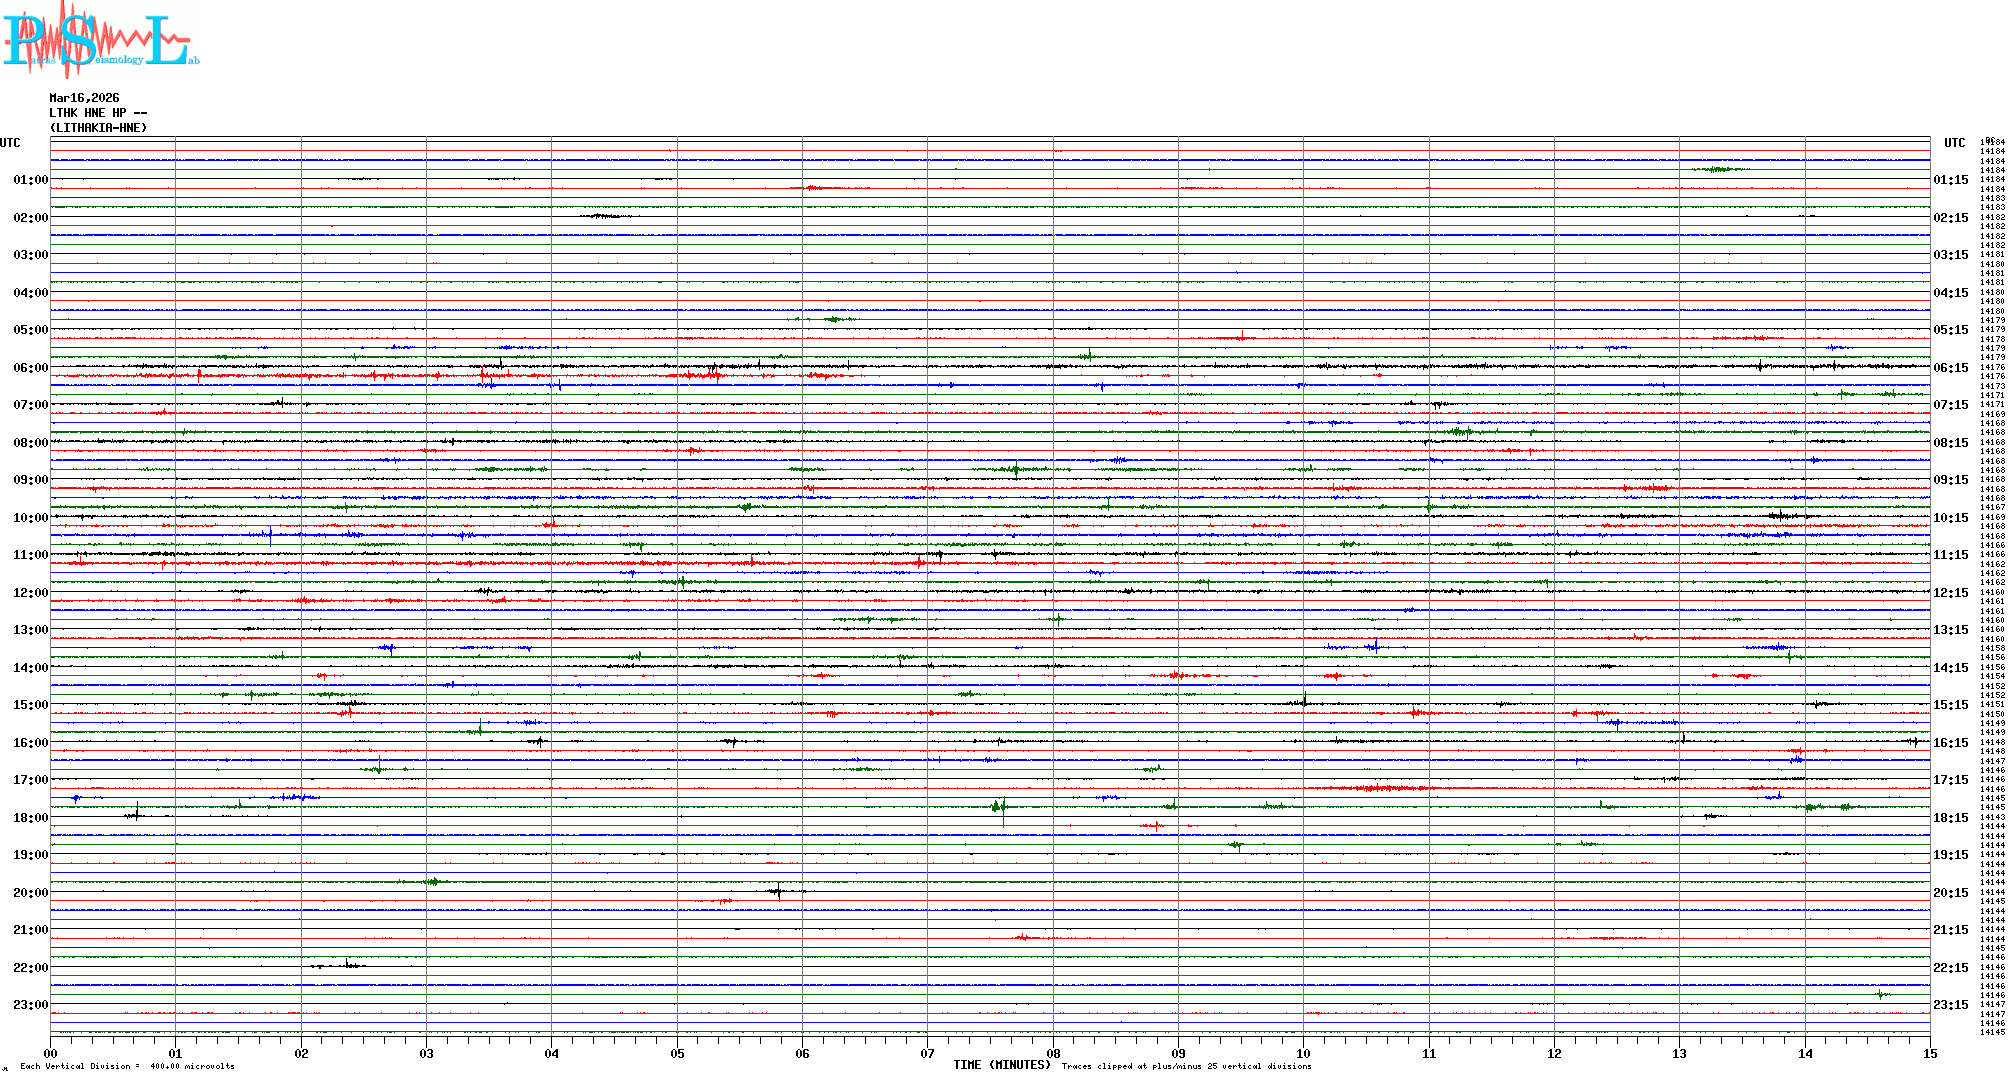Image resolution: width=2010 pixels, height=1080 pixels.
Task: Click the 00 minute tick label
Action: [x=51, y=1053]
